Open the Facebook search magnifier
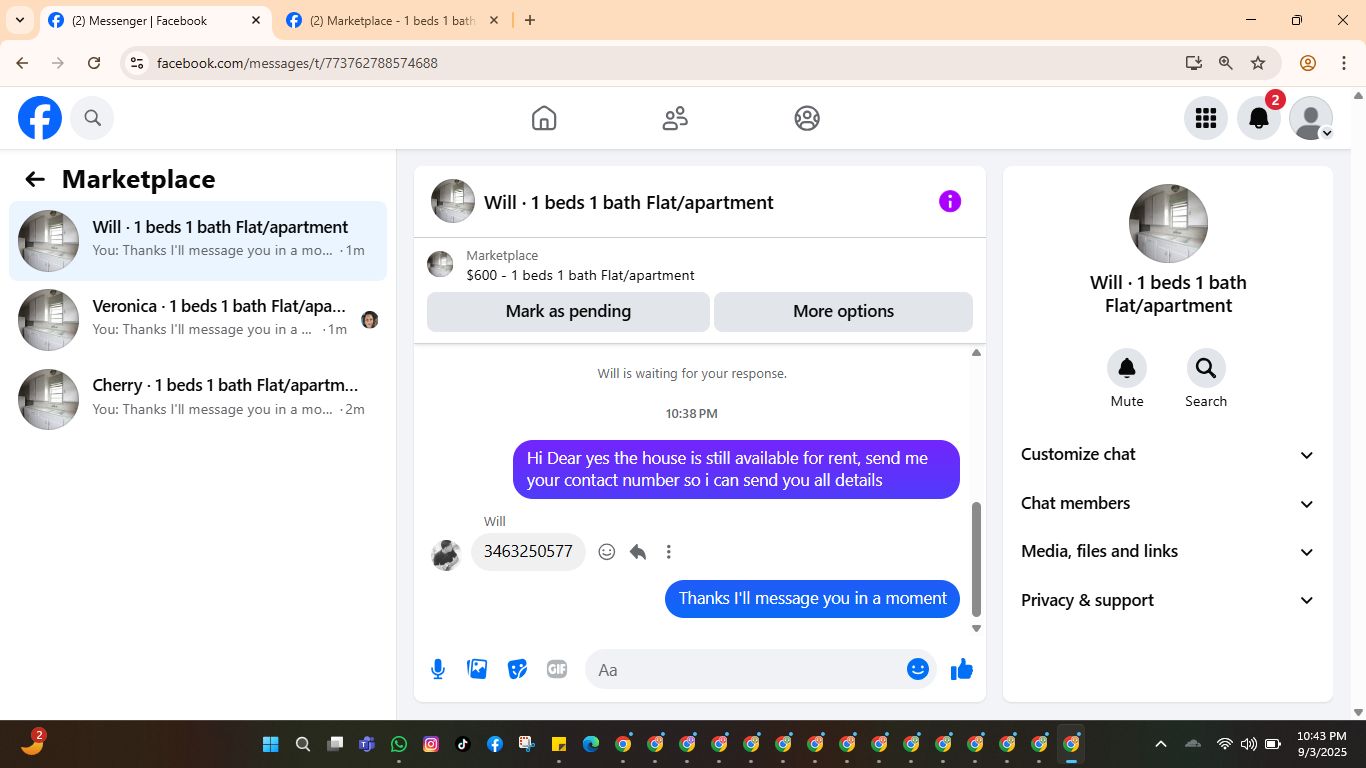The width and height of the screenshot is (1366, 768). 93,118
